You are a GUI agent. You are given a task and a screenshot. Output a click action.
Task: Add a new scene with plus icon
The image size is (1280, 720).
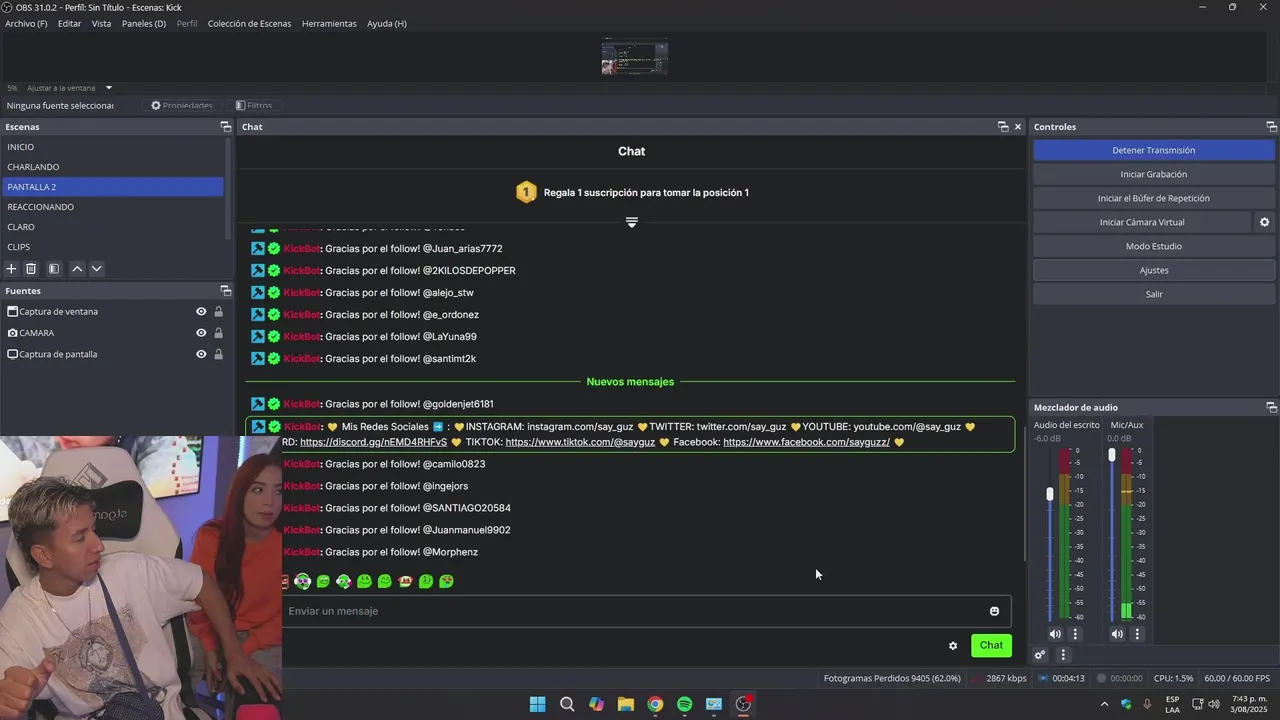tap(12, 269)
